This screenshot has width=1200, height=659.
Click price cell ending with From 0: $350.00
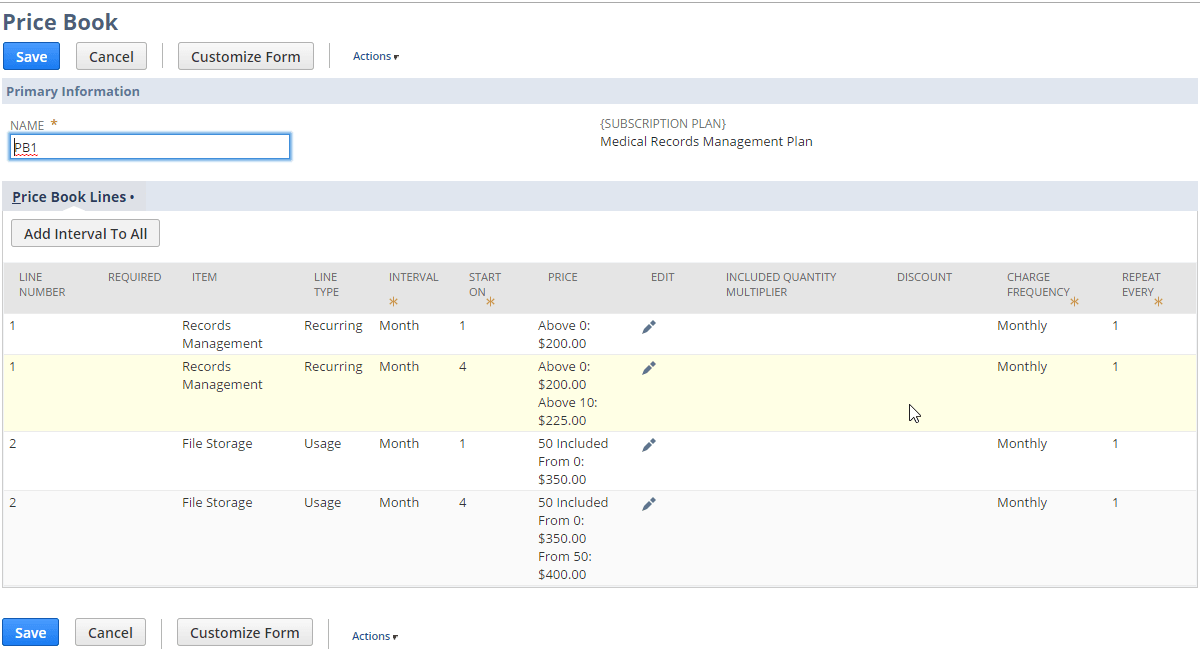pos(573,461)
